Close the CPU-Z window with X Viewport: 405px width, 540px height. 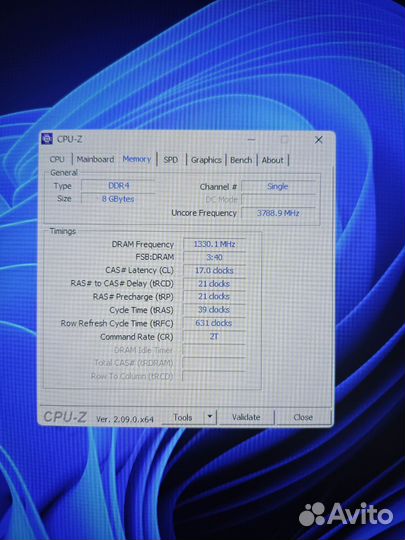click(319, 139)
